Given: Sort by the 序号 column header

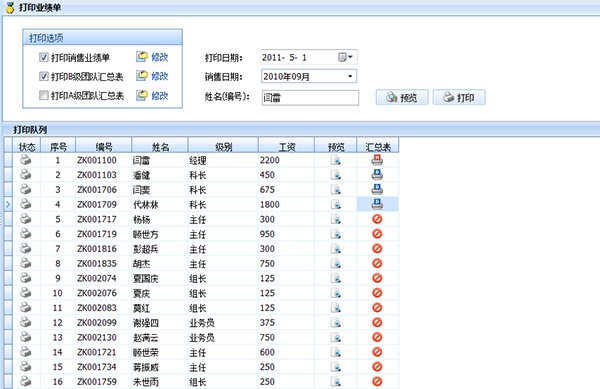Looking at the screenshot, I should 58,146.
